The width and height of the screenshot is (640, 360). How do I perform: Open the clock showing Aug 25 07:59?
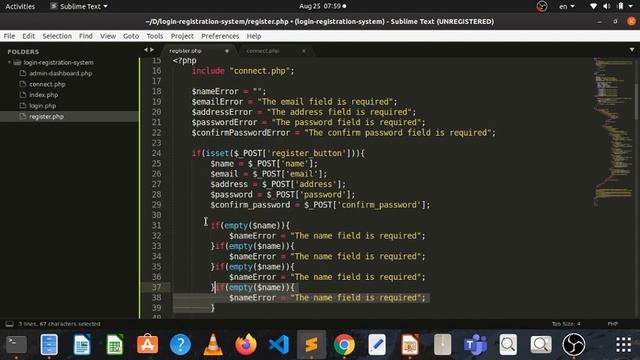(322, 6)
